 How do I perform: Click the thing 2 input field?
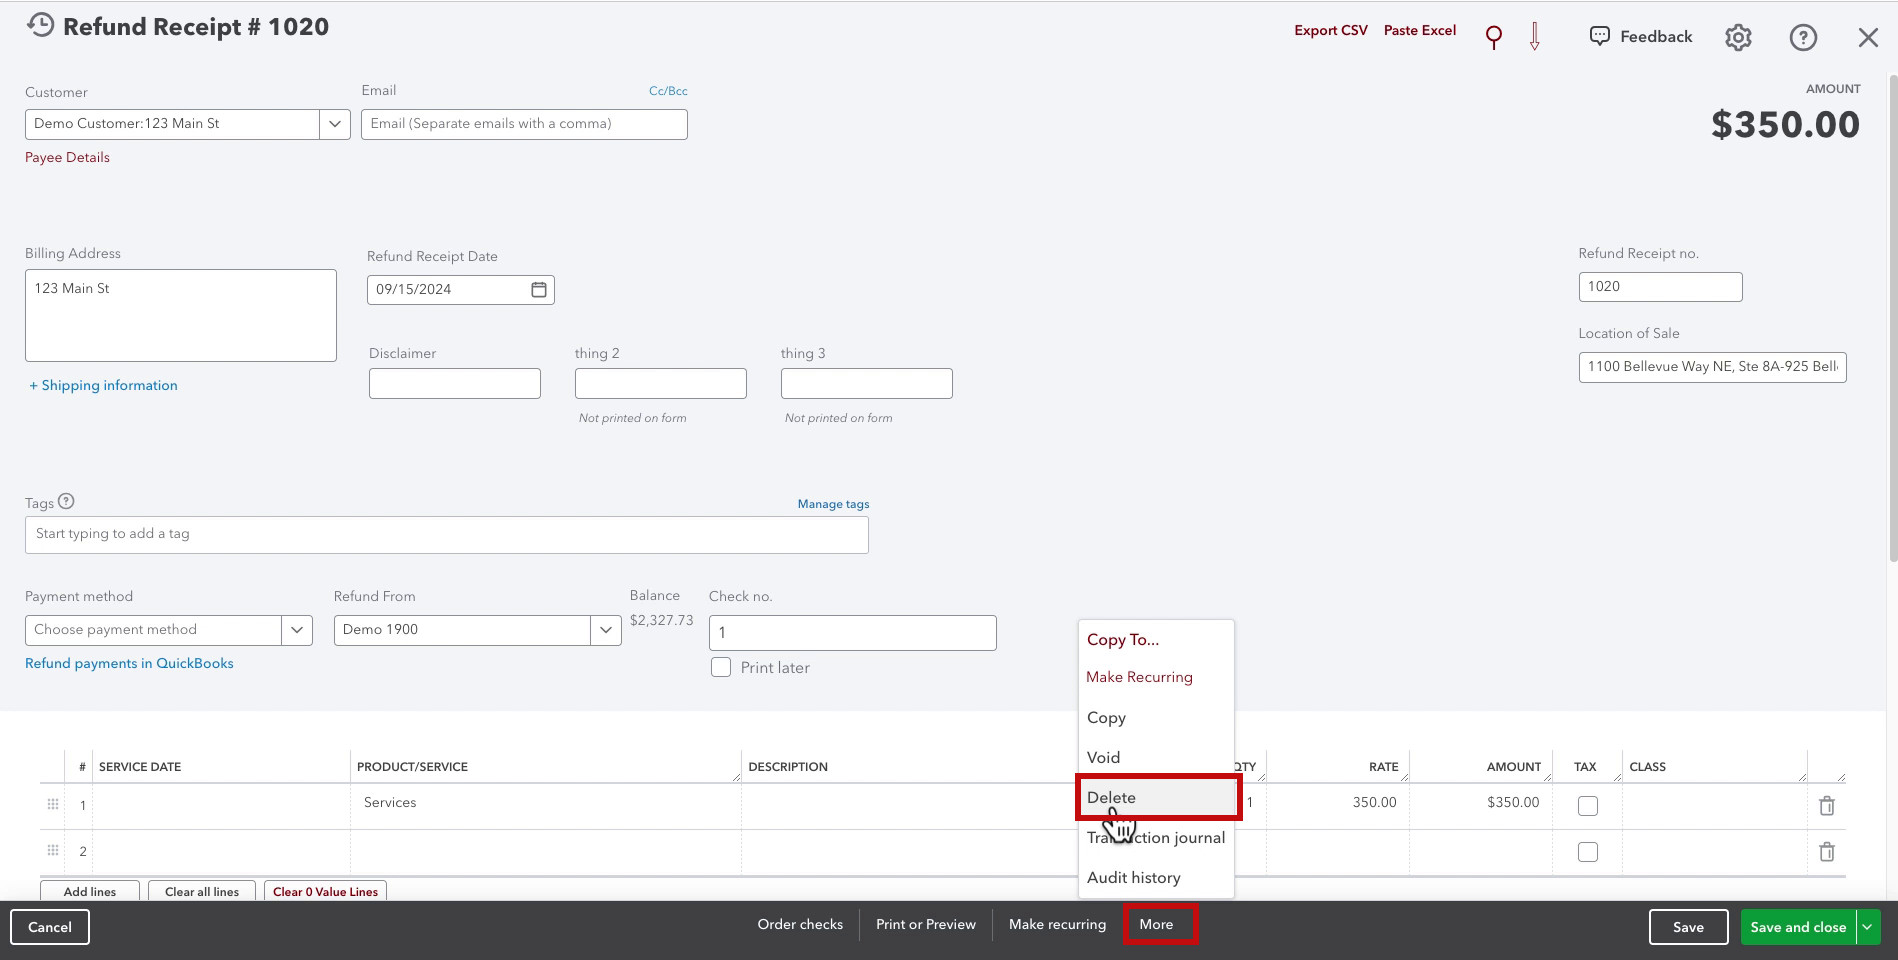coord(661,383)
